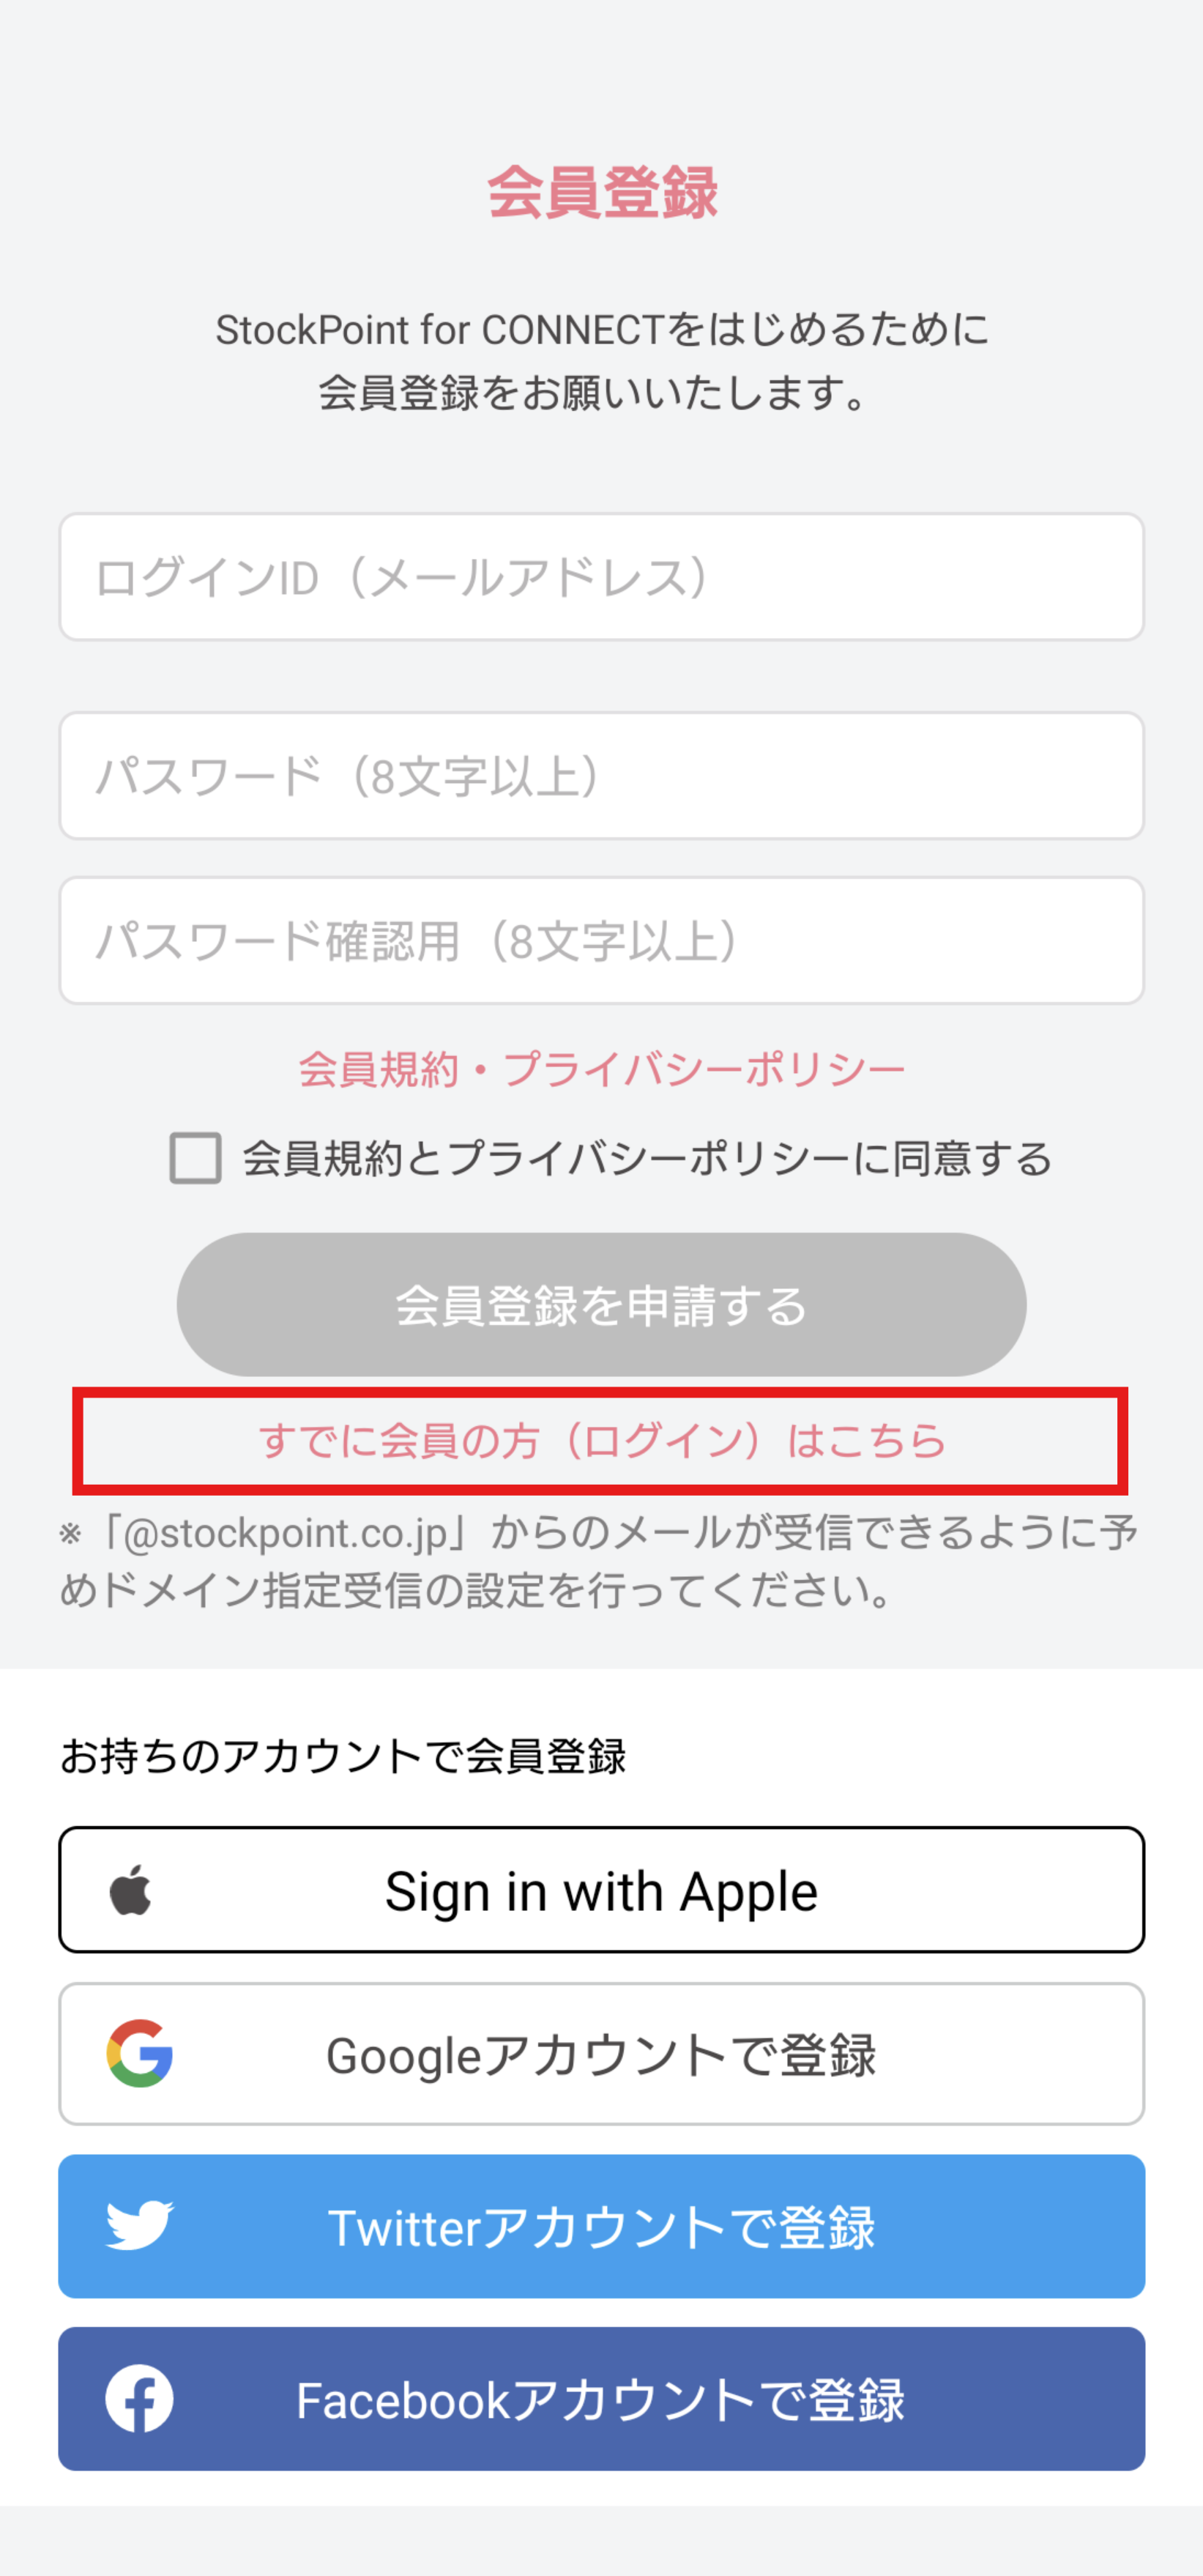This screenshot has height=2576, width=1203.
Task: Click the 会員登録 page heading
Action: 602,192
